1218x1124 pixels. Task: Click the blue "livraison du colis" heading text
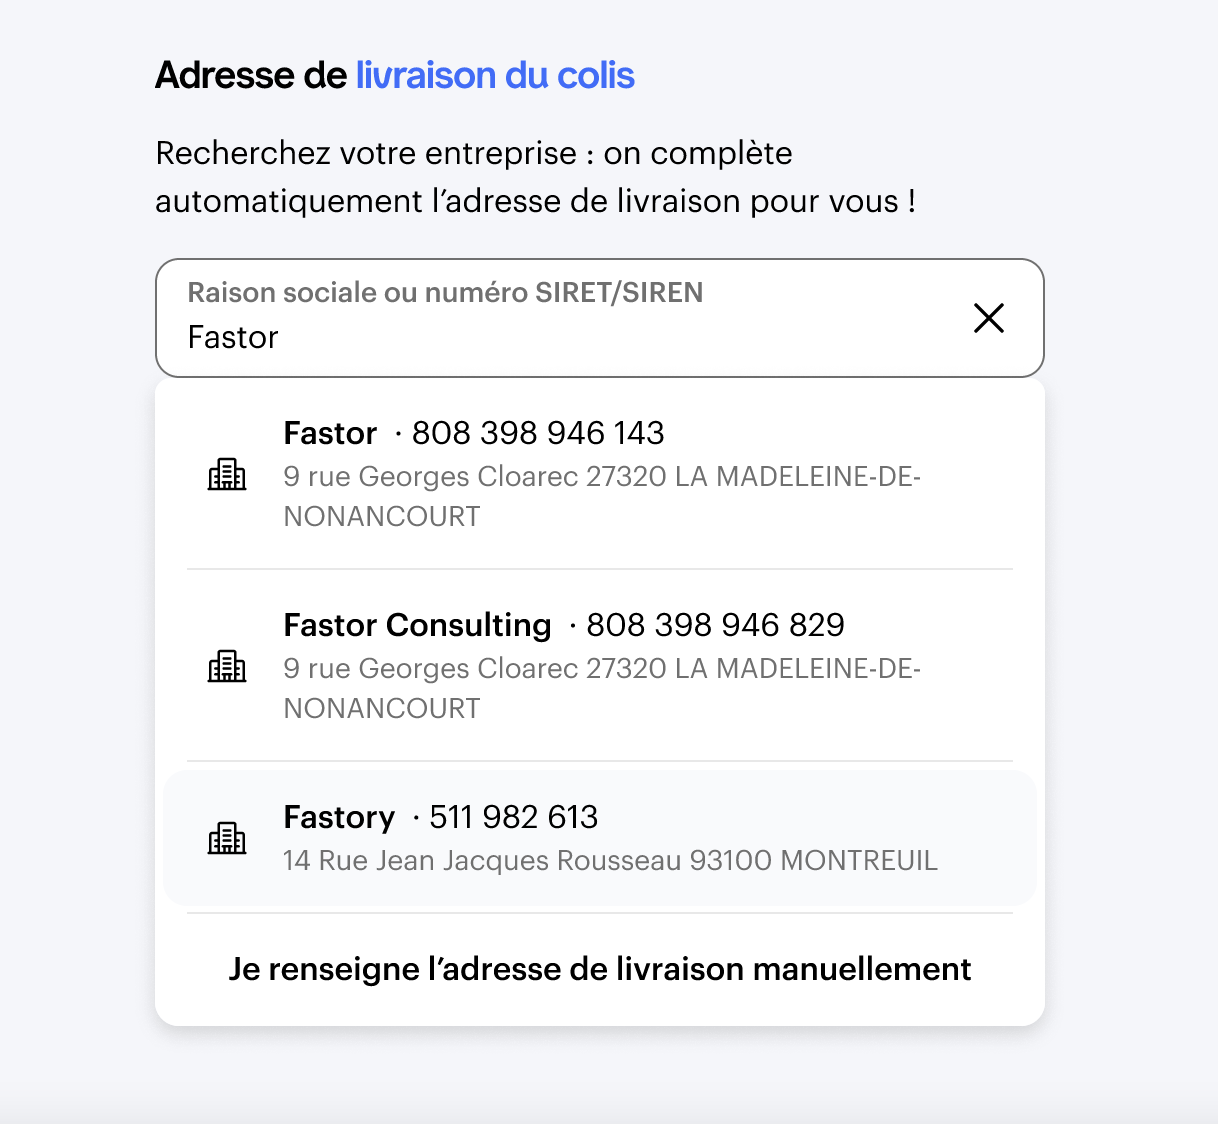point(495,76)
